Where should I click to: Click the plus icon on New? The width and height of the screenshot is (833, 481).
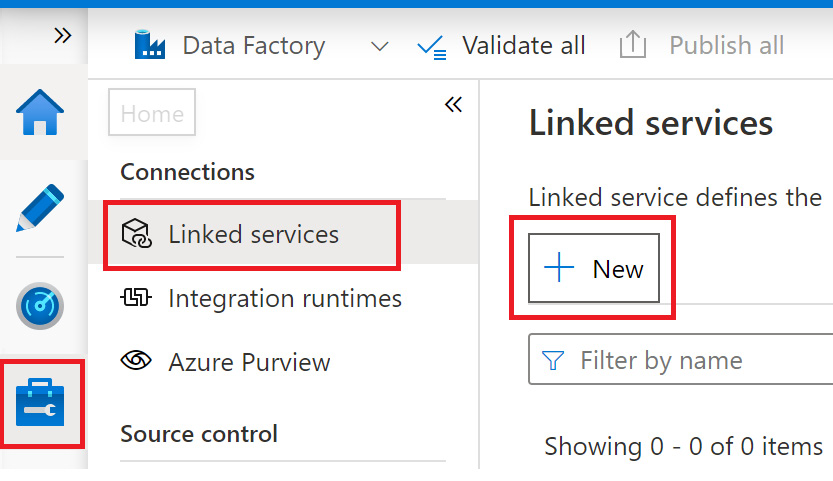pos(559,268)
